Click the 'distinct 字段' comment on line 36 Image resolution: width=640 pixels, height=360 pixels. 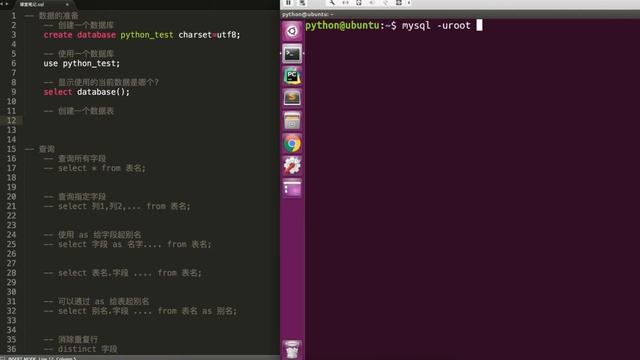click(87, 349)
